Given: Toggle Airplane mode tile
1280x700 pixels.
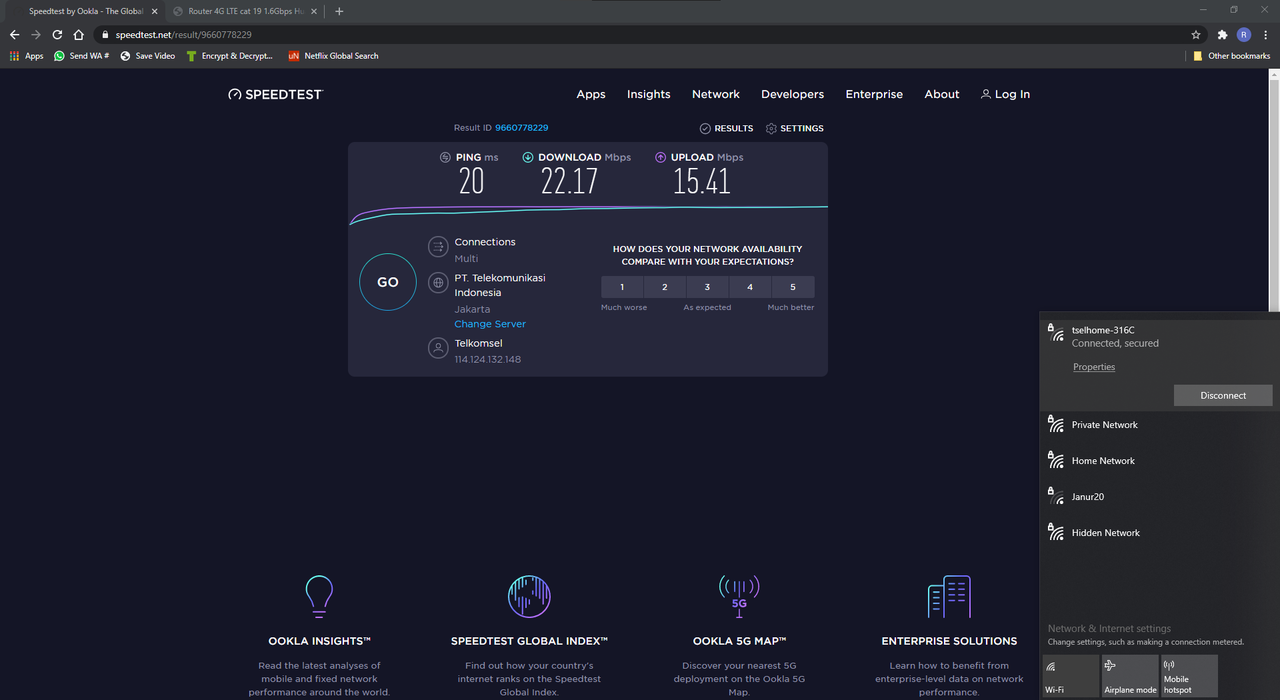Looking at the screenshot, I should [x=1129, y=676].
